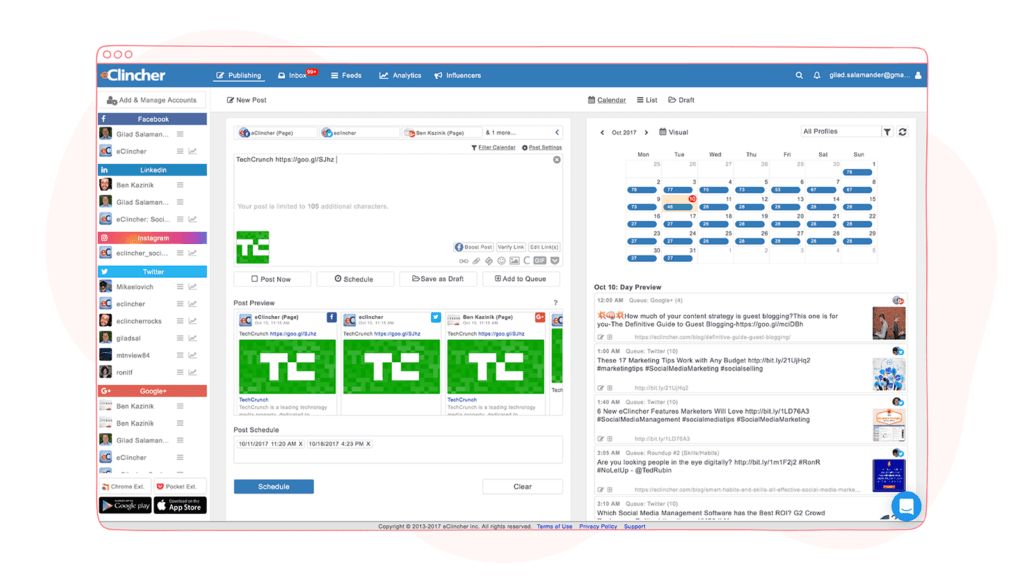Collapse the LinkedIn accounts section header
Image resolution: width=1024 pixels, height=576 pixels.
tap(152, 170)
